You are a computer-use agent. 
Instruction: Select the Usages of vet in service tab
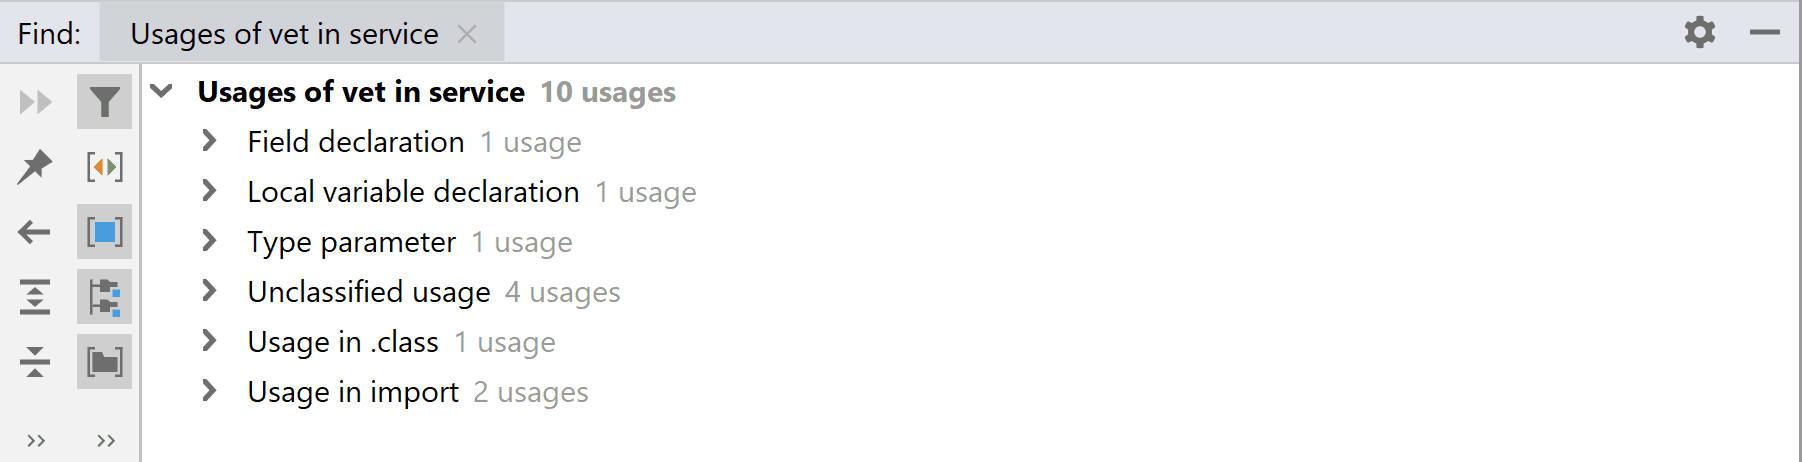tap(284, 34)
